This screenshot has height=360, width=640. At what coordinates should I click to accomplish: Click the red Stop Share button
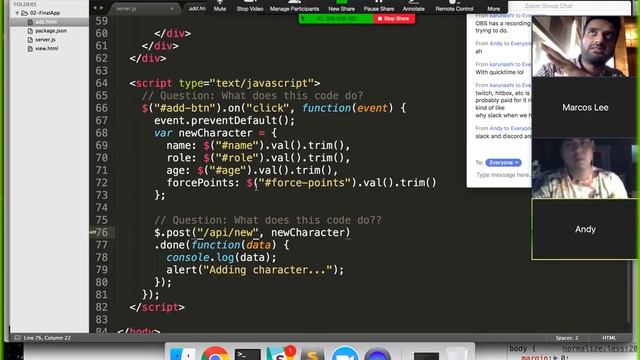tap(394, 19)
